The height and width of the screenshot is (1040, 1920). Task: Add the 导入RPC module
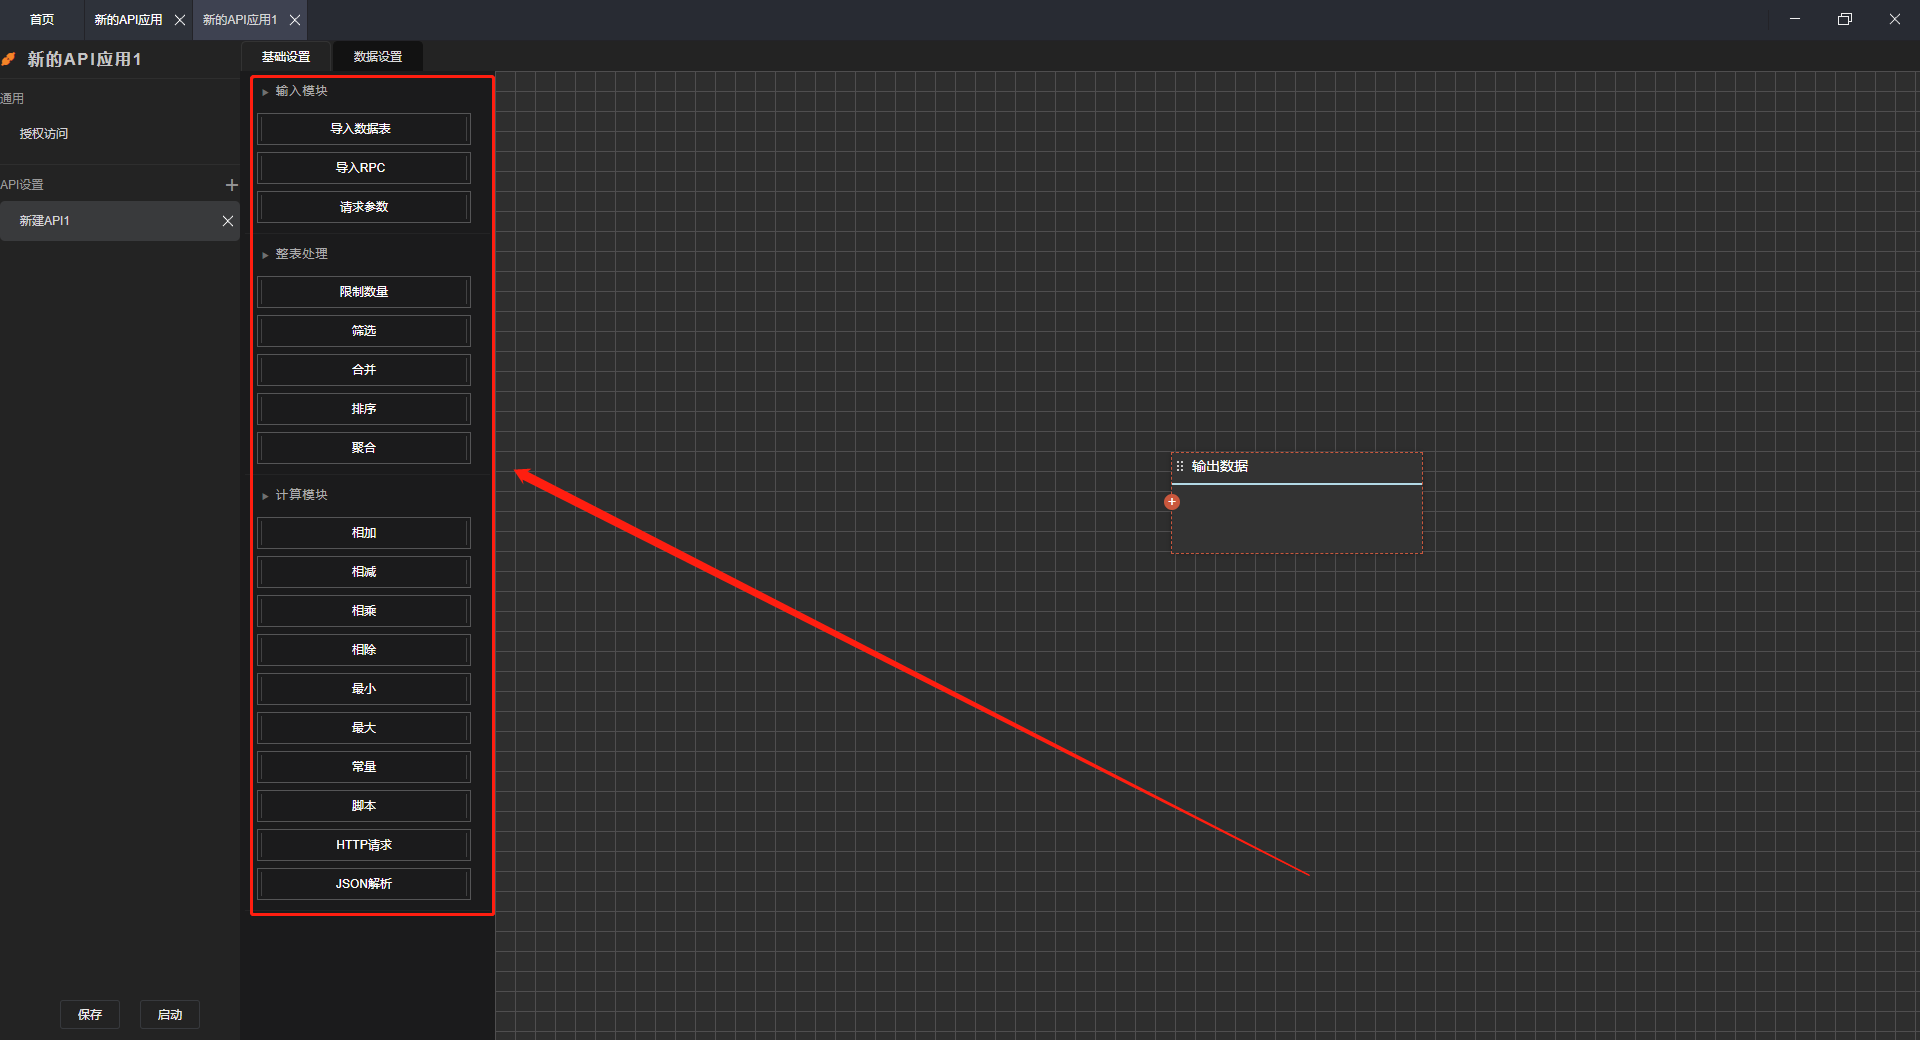pos(364,168)
